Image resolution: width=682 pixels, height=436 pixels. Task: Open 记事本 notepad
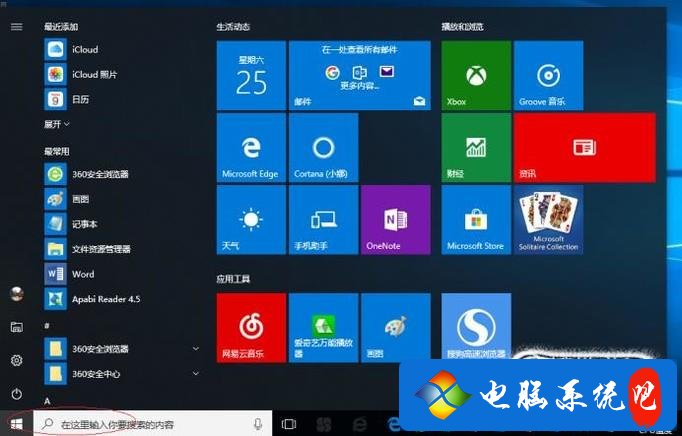tap(122, 225)
